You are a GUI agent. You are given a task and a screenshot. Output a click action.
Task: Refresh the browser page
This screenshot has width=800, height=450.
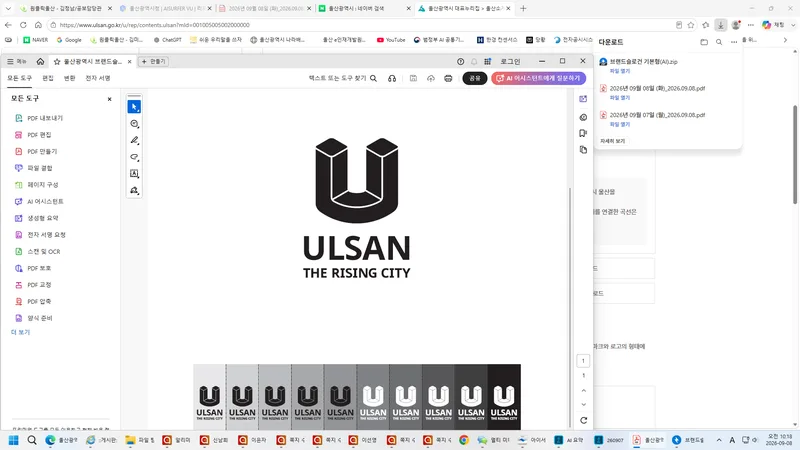click(x=23, y=24)
